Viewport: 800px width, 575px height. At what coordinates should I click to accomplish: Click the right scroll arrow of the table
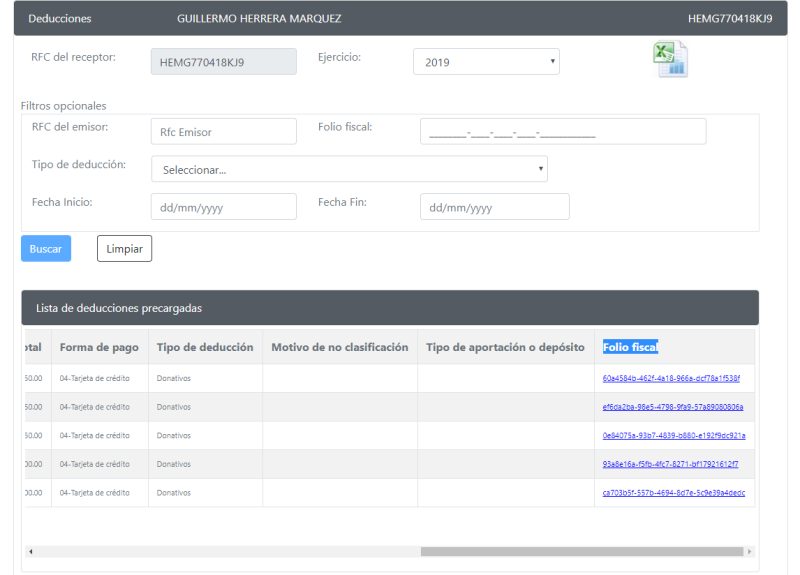point(749,552)
